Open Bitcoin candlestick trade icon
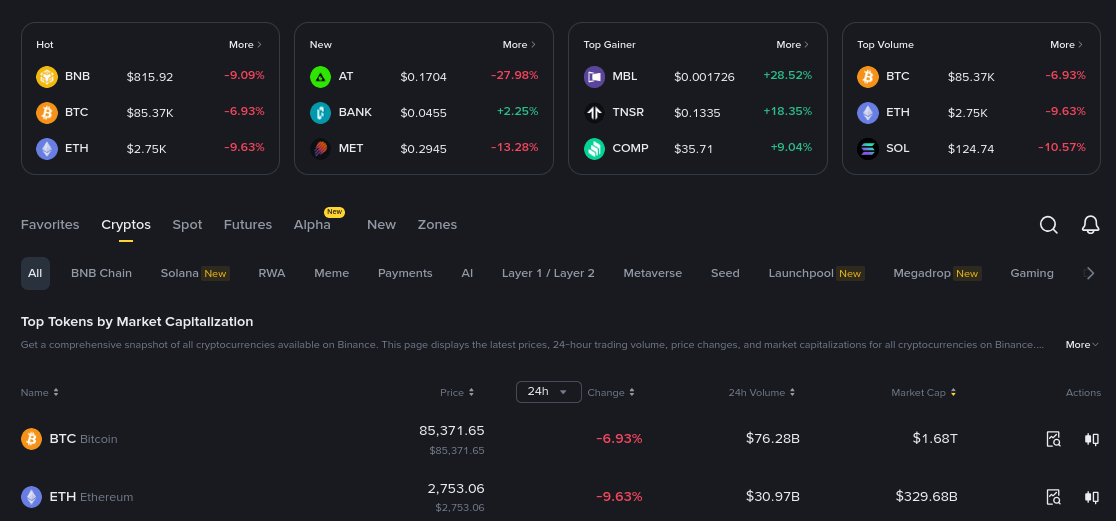The height and width of the screenshot is (521, 1116). (1091, 439)
